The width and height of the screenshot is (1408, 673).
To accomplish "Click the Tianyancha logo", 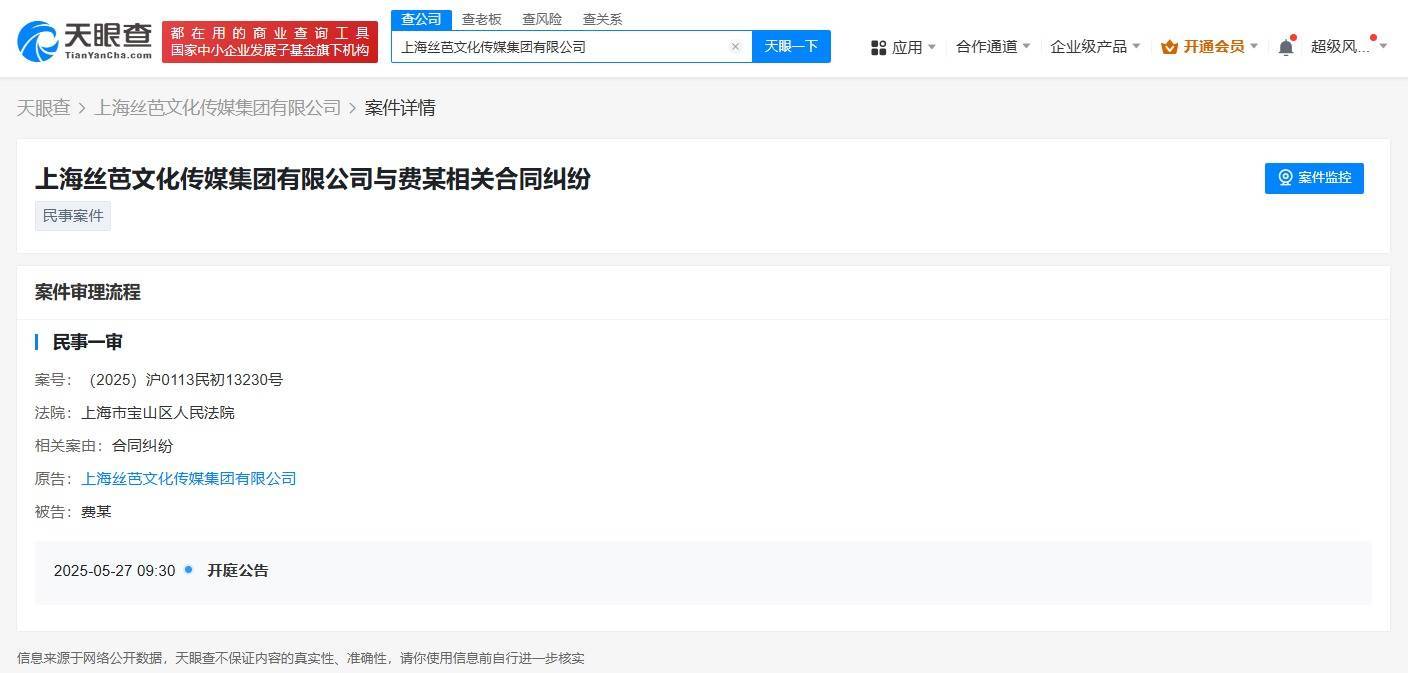I will coord(85,41).
